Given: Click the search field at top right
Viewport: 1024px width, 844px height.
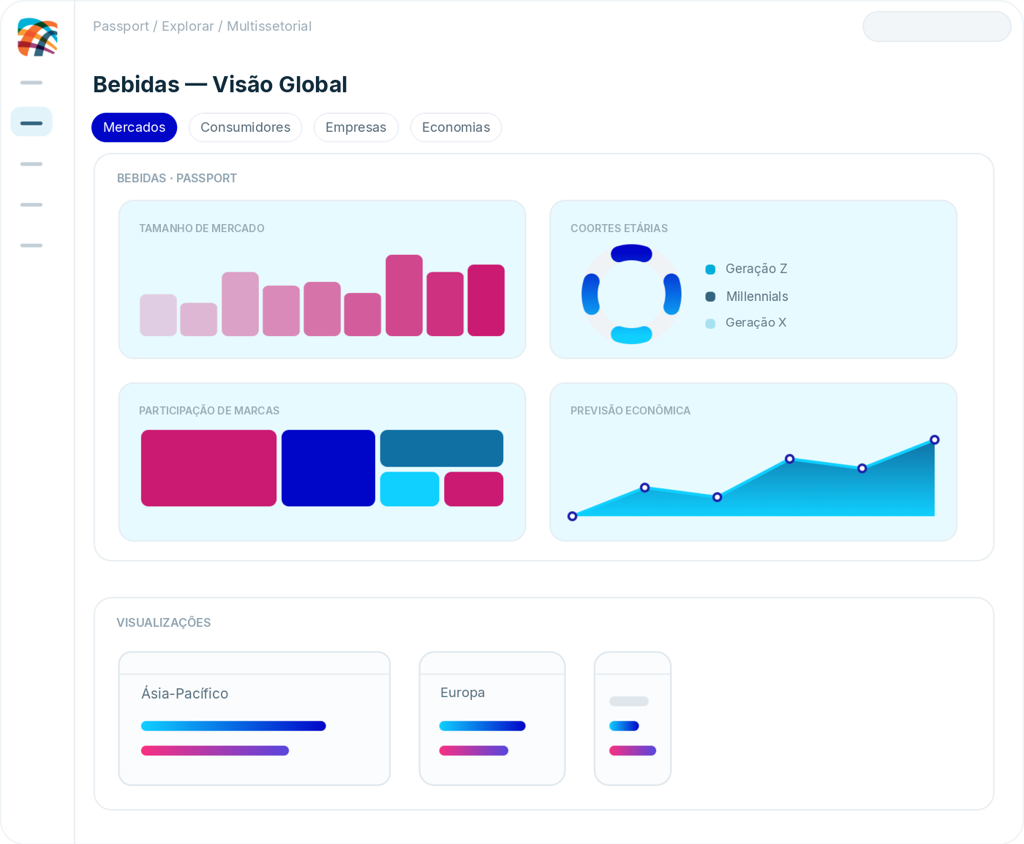Looking at the screenshot, I should (936, 27).
